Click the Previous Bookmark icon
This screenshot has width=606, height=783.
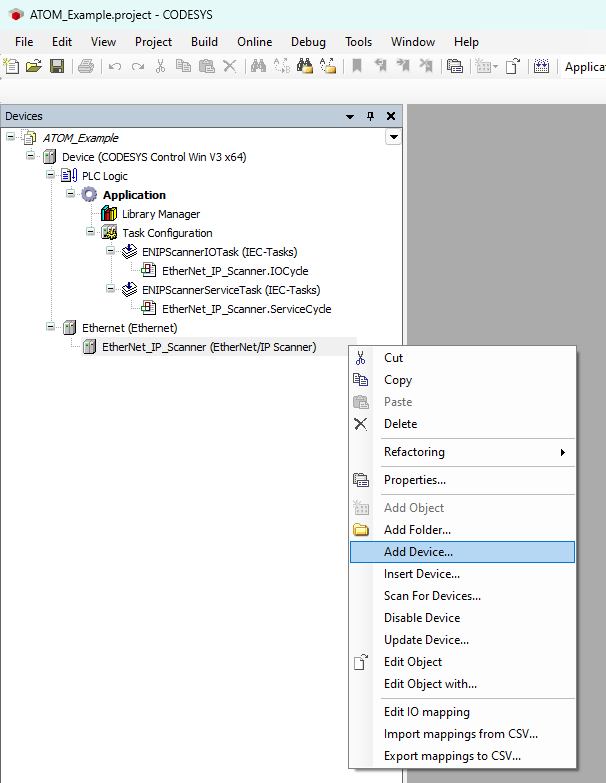point(380,66)
